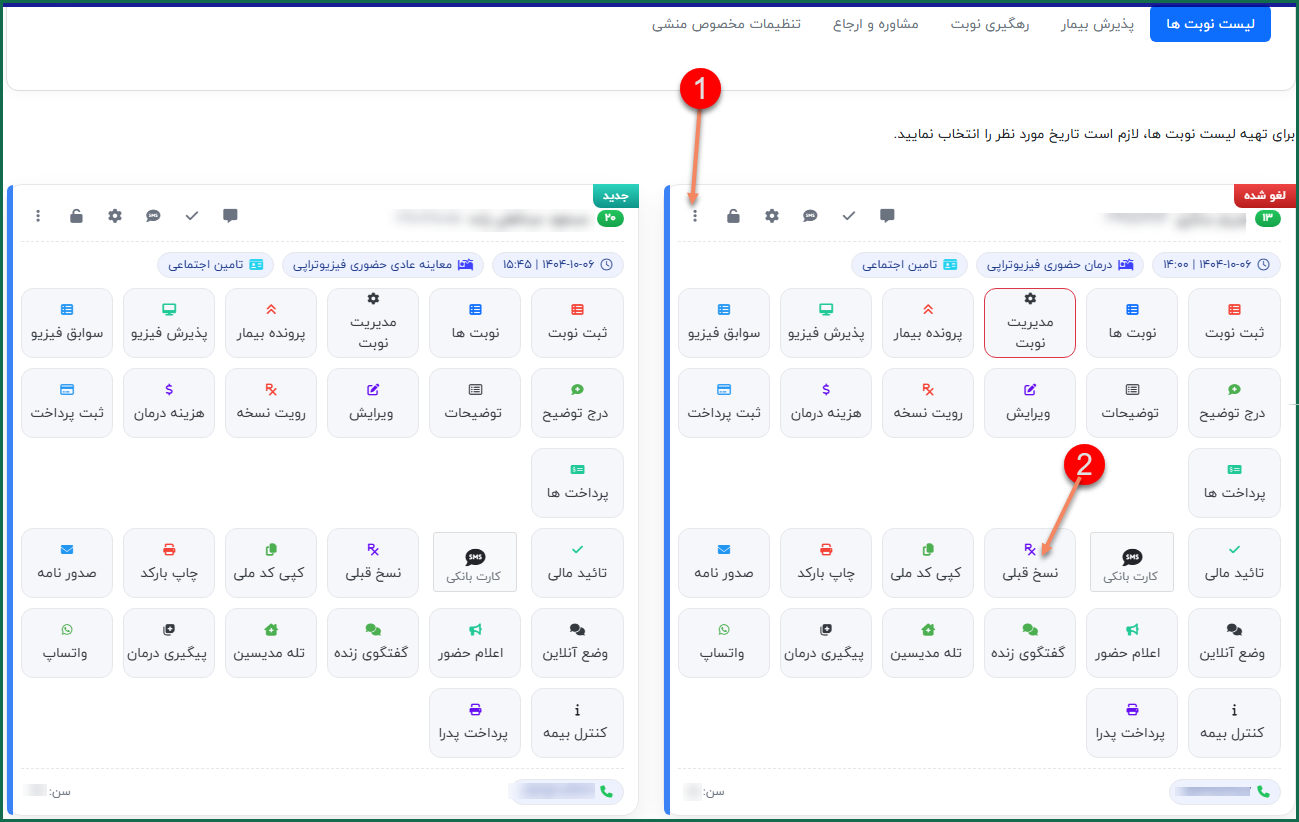Click the SMS کارت بانکی button on the new card
Screen dimensions: 1299x822
475,563
